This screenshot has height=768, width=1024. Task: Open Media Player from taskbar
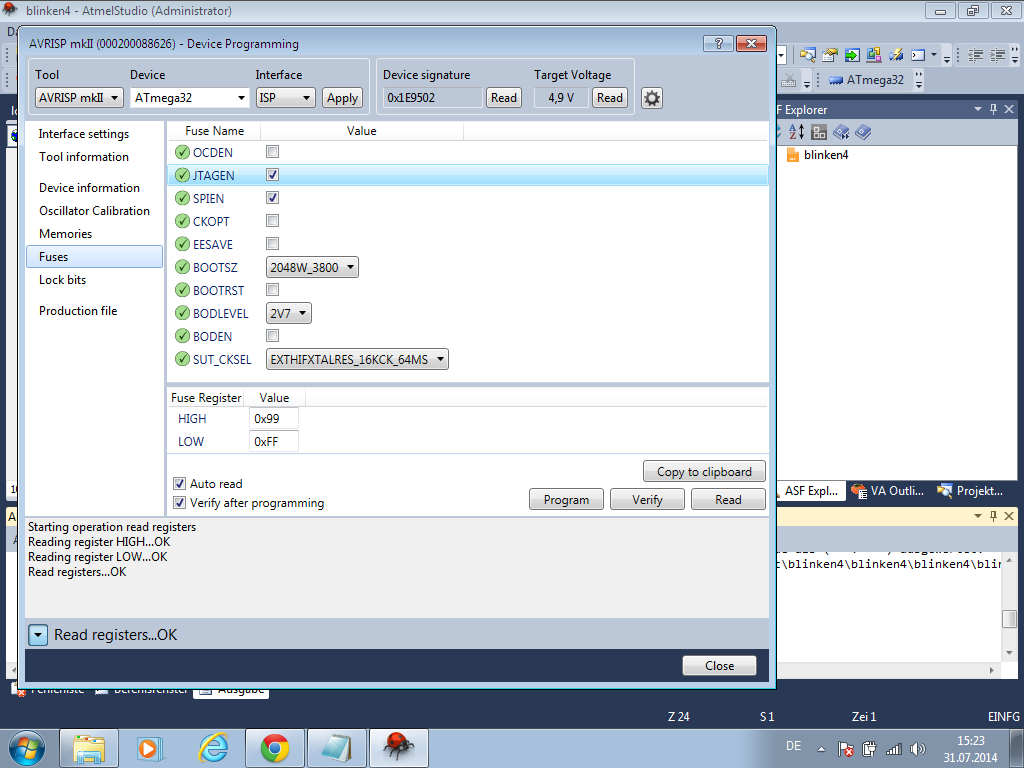point(150,748)
